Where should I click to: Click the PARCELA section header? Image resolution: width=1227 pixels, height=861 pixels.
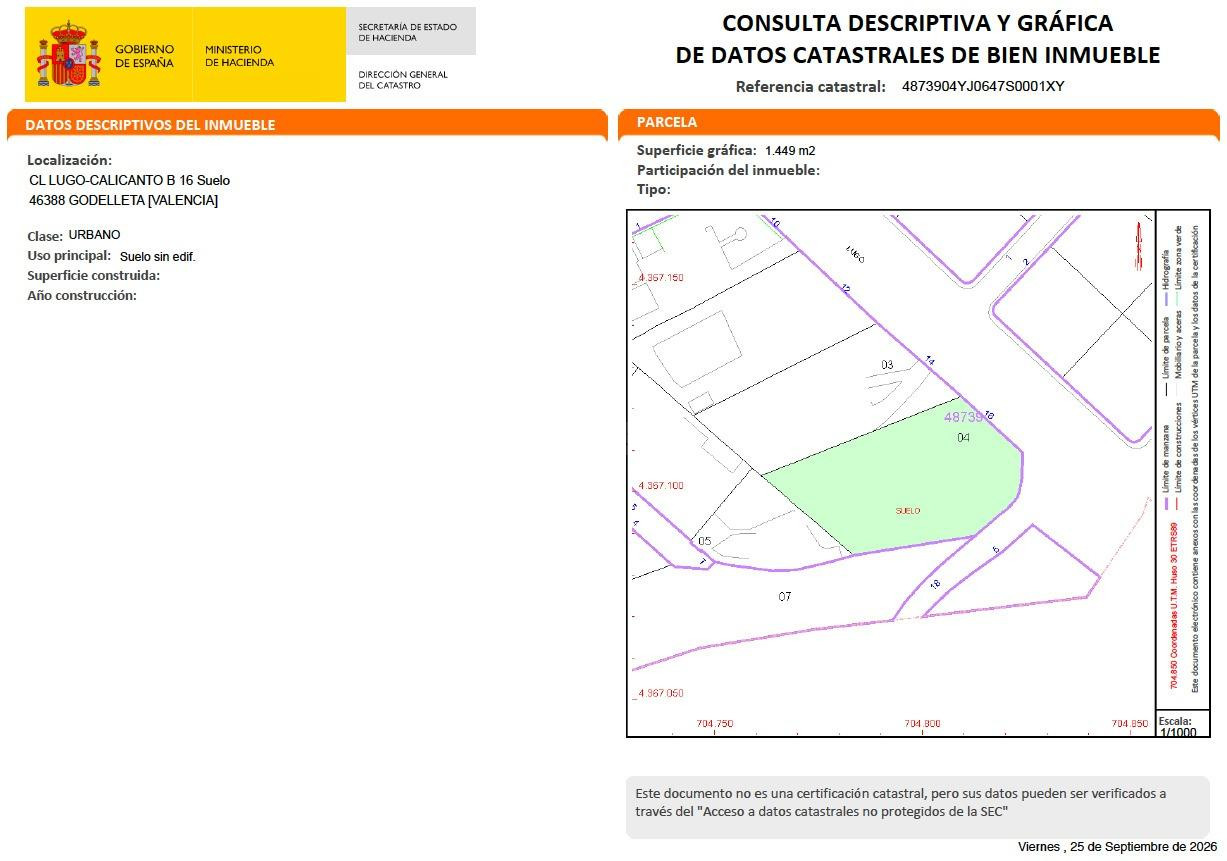coord(667,122)
